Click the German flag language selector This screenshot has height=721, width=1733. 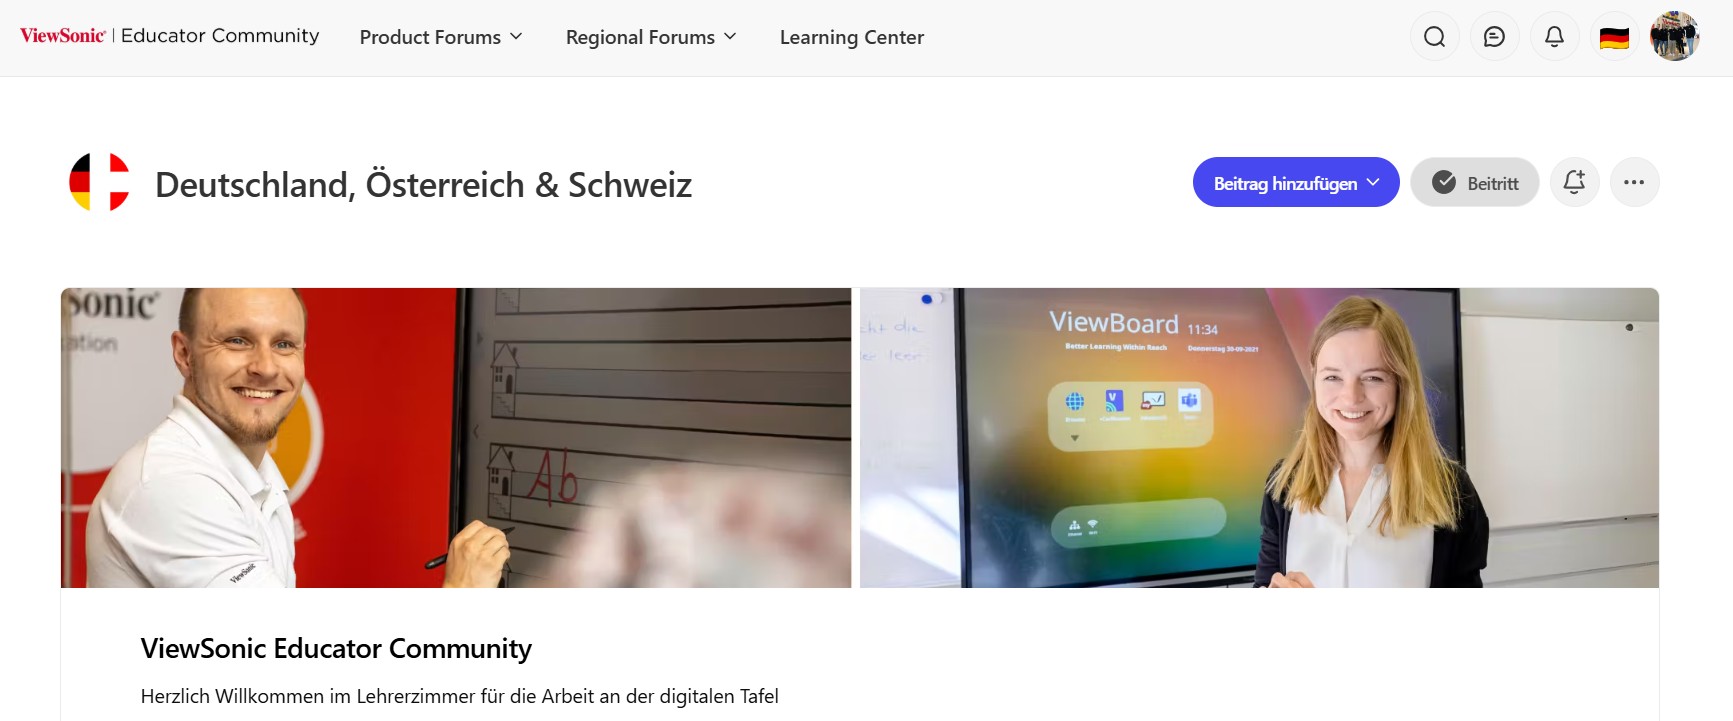click(1614, 38)
